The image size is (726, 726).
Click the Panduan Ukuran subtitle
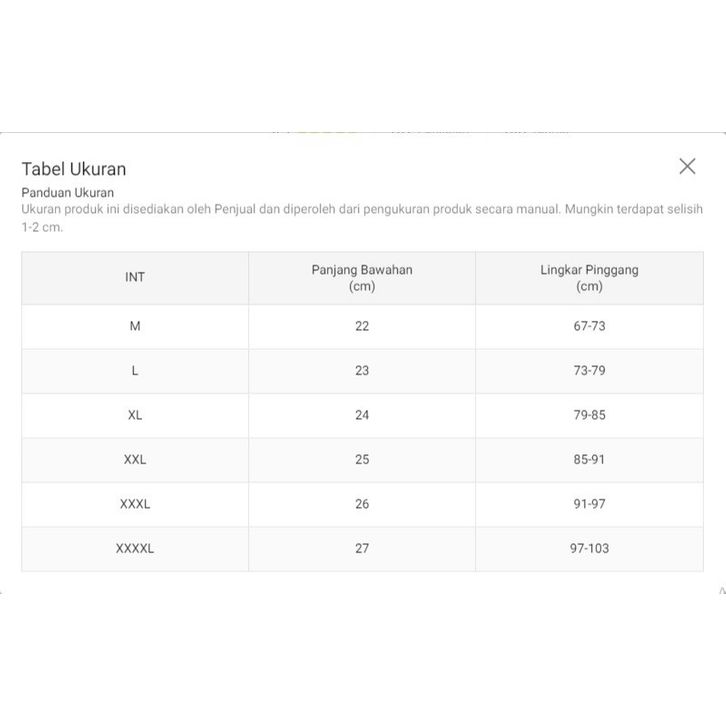click(x=68, y=193)
